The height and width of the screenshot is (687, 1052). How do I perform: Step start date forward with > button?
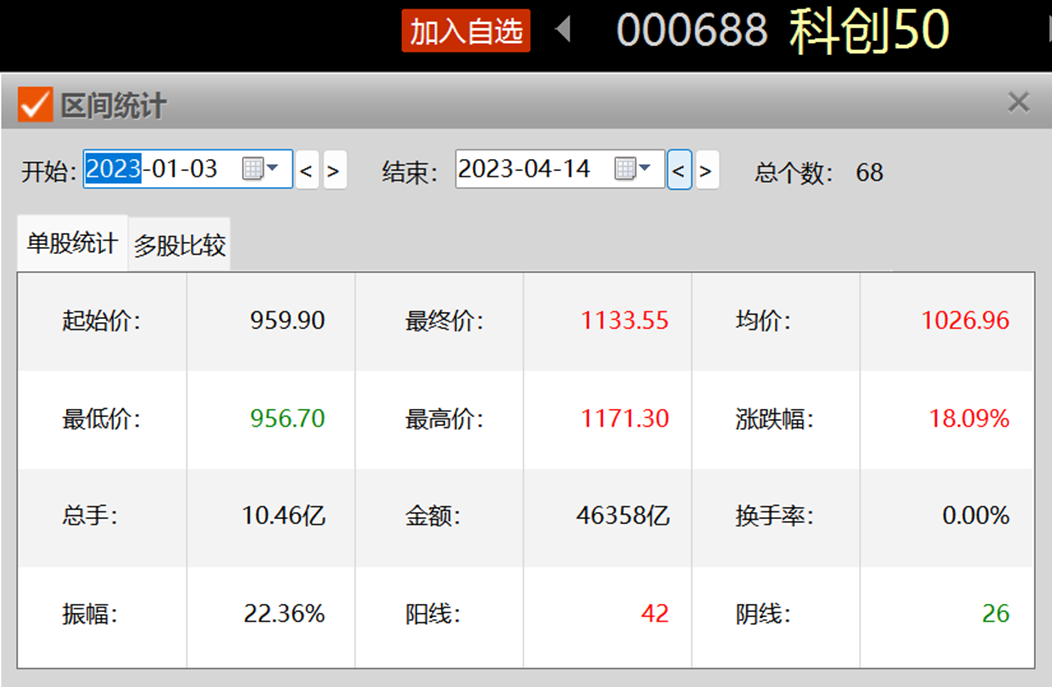[x=335, y=170]
